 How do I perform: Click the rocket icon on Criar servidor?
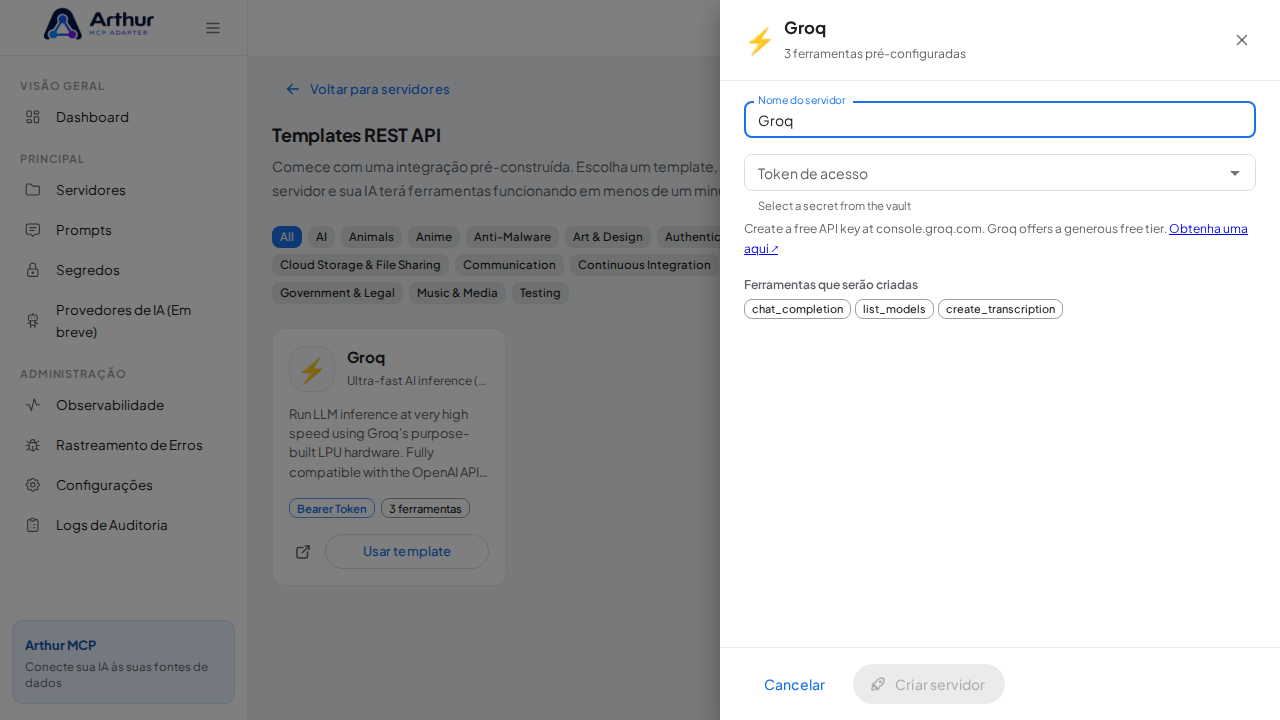pyautogui.click(x=878, y=684)
